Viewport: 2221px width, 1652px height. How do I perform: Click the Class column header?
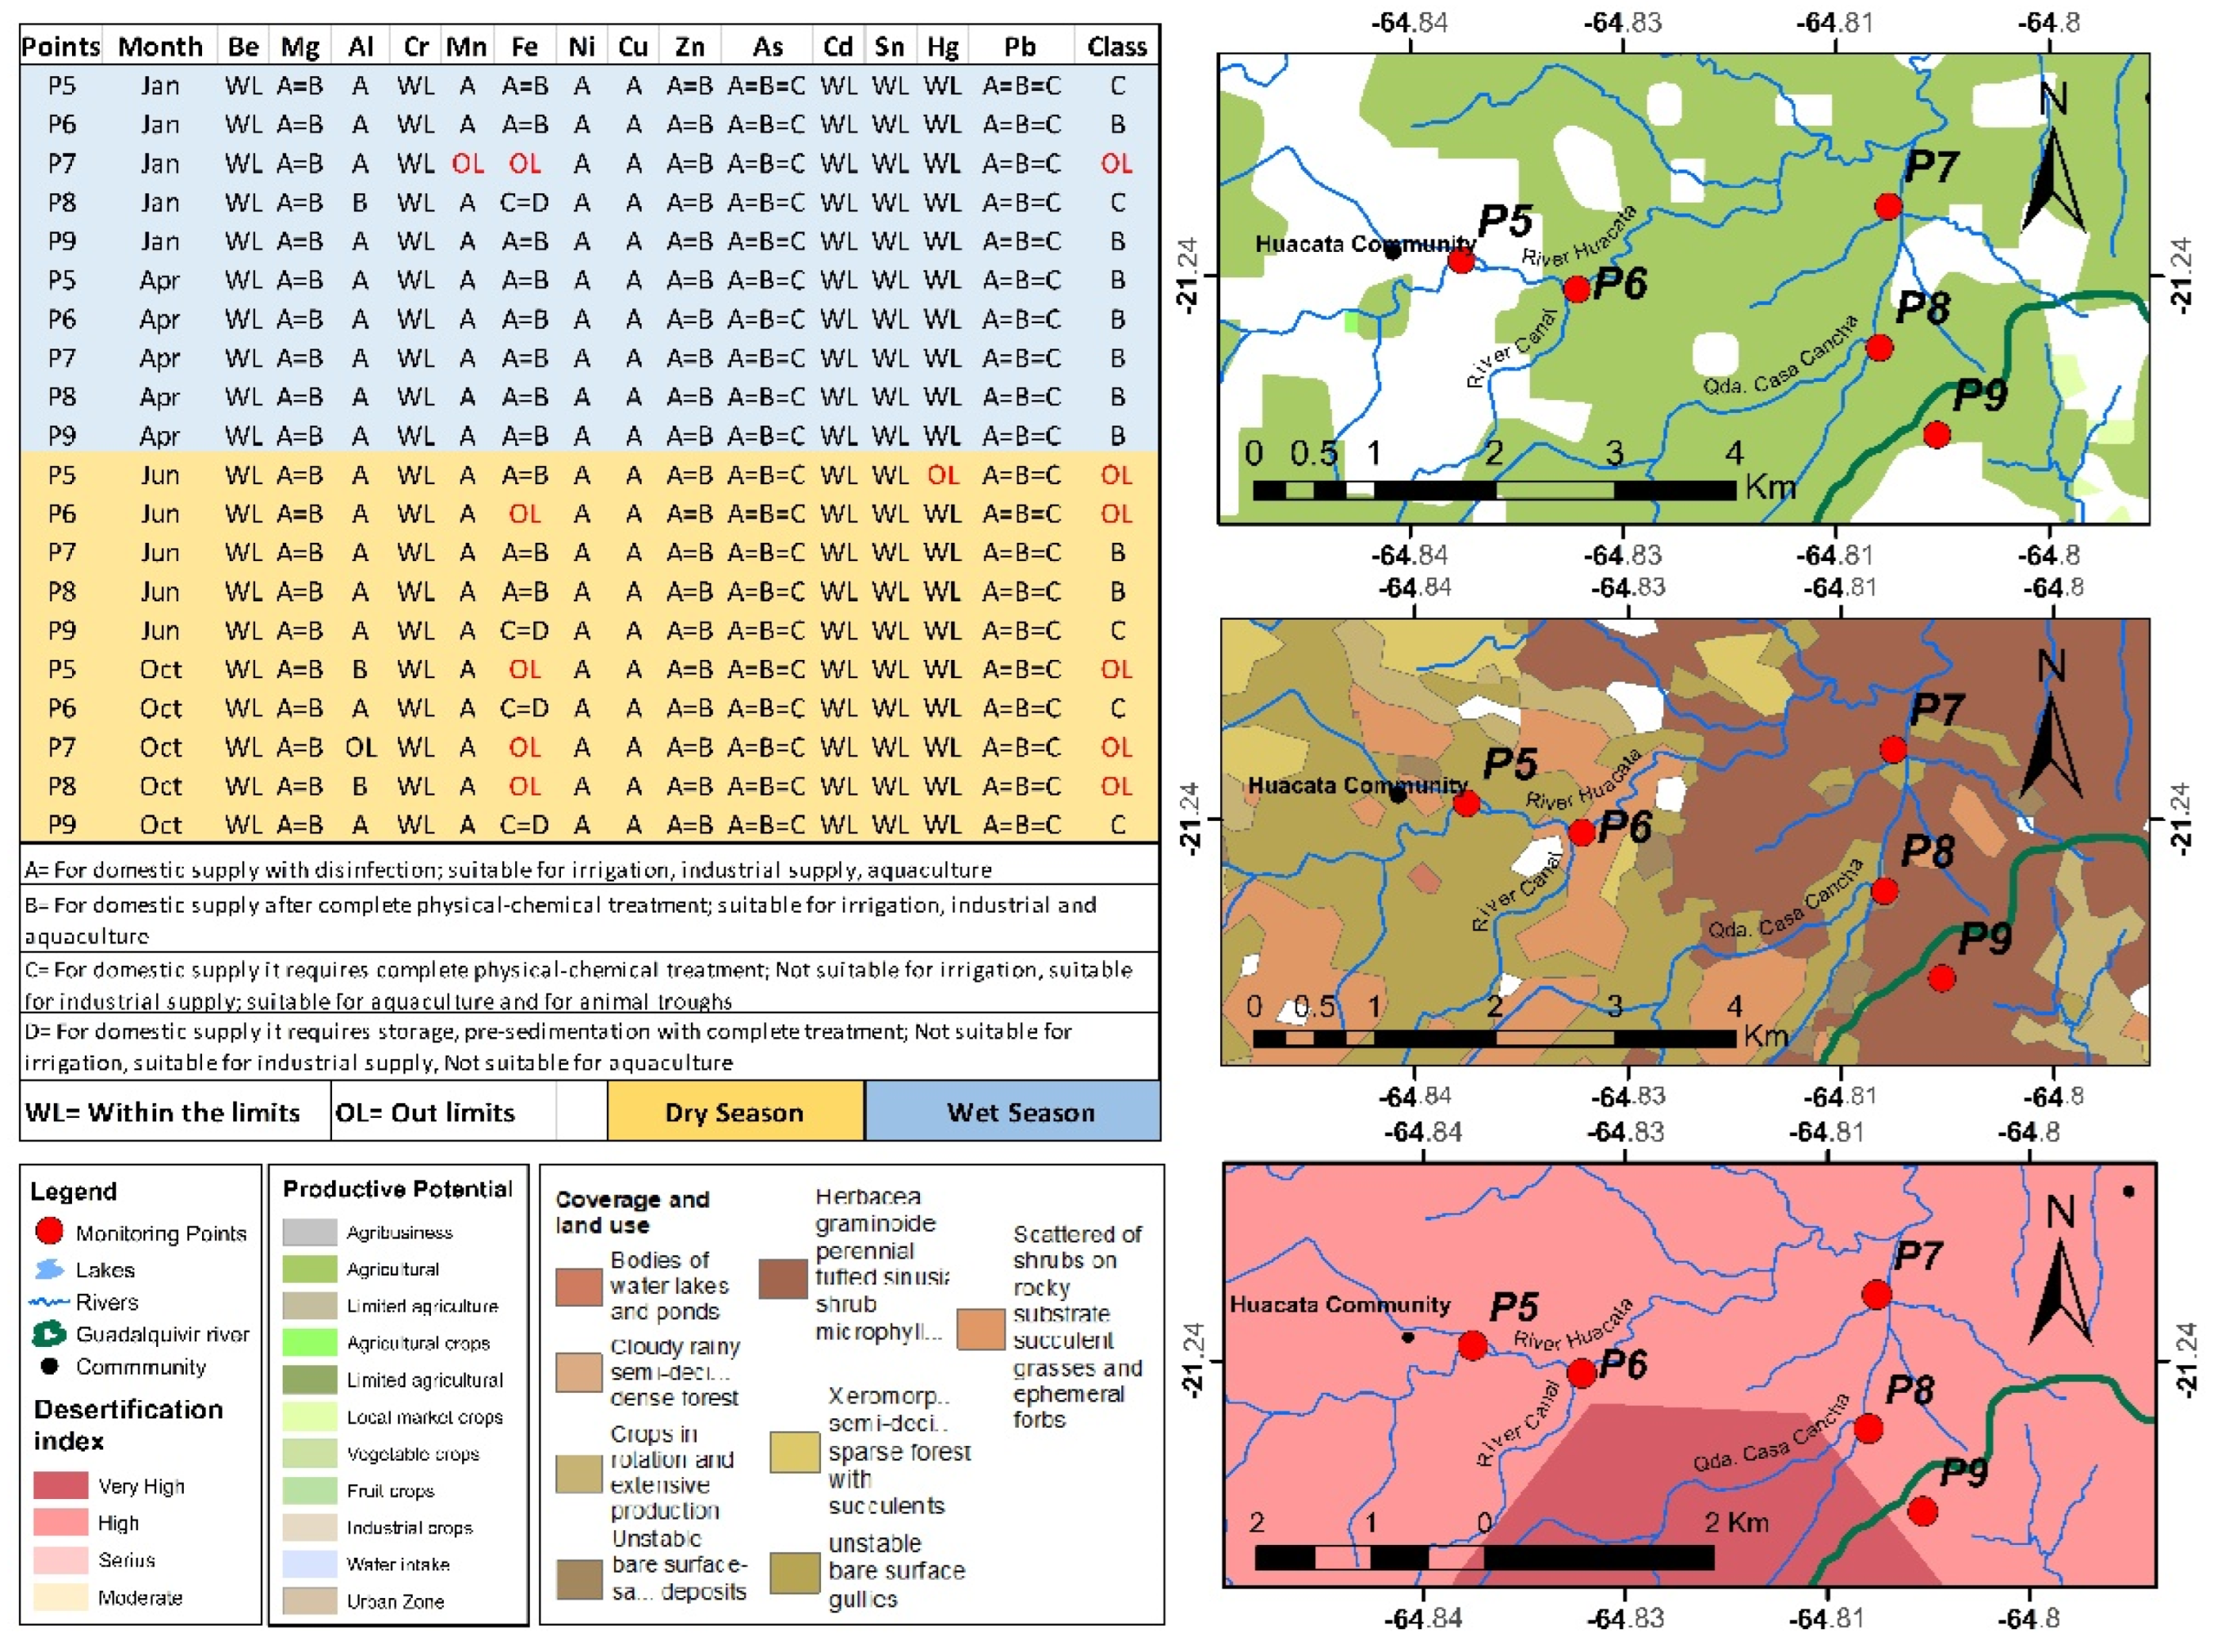click(1116, 47)
